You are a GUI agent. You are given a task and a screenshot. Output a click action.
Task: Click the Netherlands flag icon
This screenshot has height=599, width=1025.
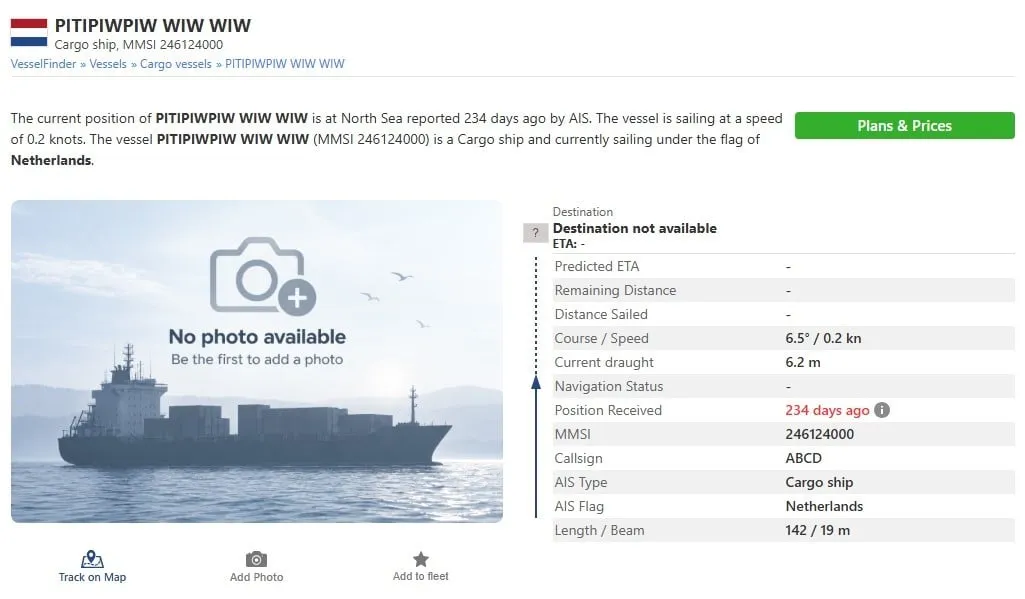pos(29,33)
